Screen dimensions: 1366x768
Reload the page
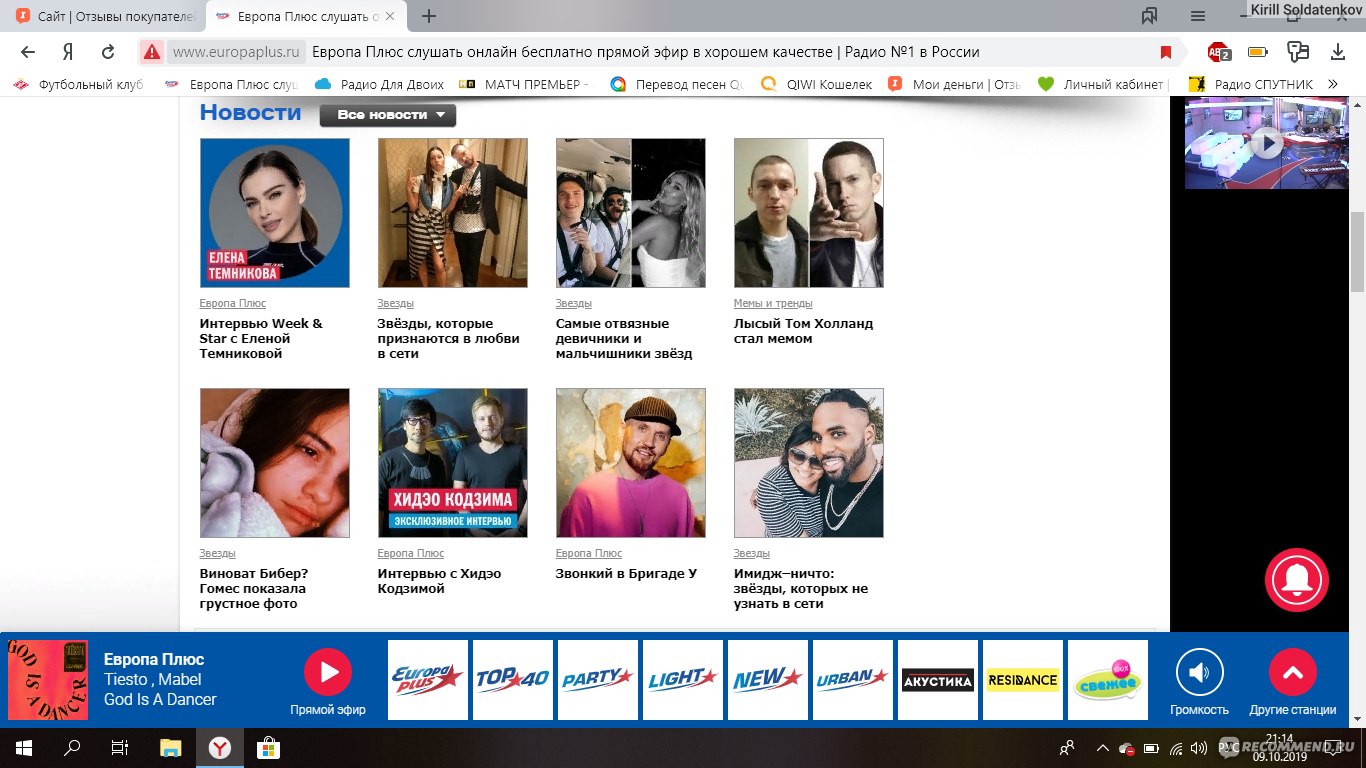[108, 52]
